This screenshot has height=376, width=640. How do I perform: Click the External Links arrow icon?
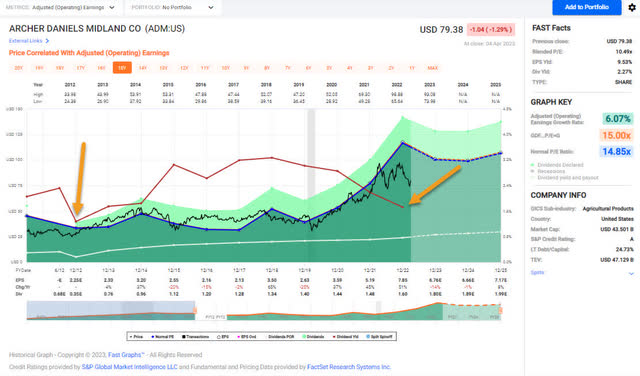[x=47, y=41]
